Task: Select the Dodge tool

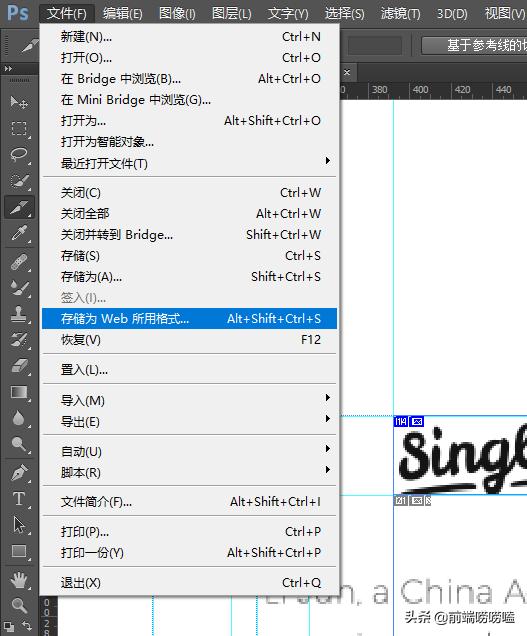Action: click(19, 444)
